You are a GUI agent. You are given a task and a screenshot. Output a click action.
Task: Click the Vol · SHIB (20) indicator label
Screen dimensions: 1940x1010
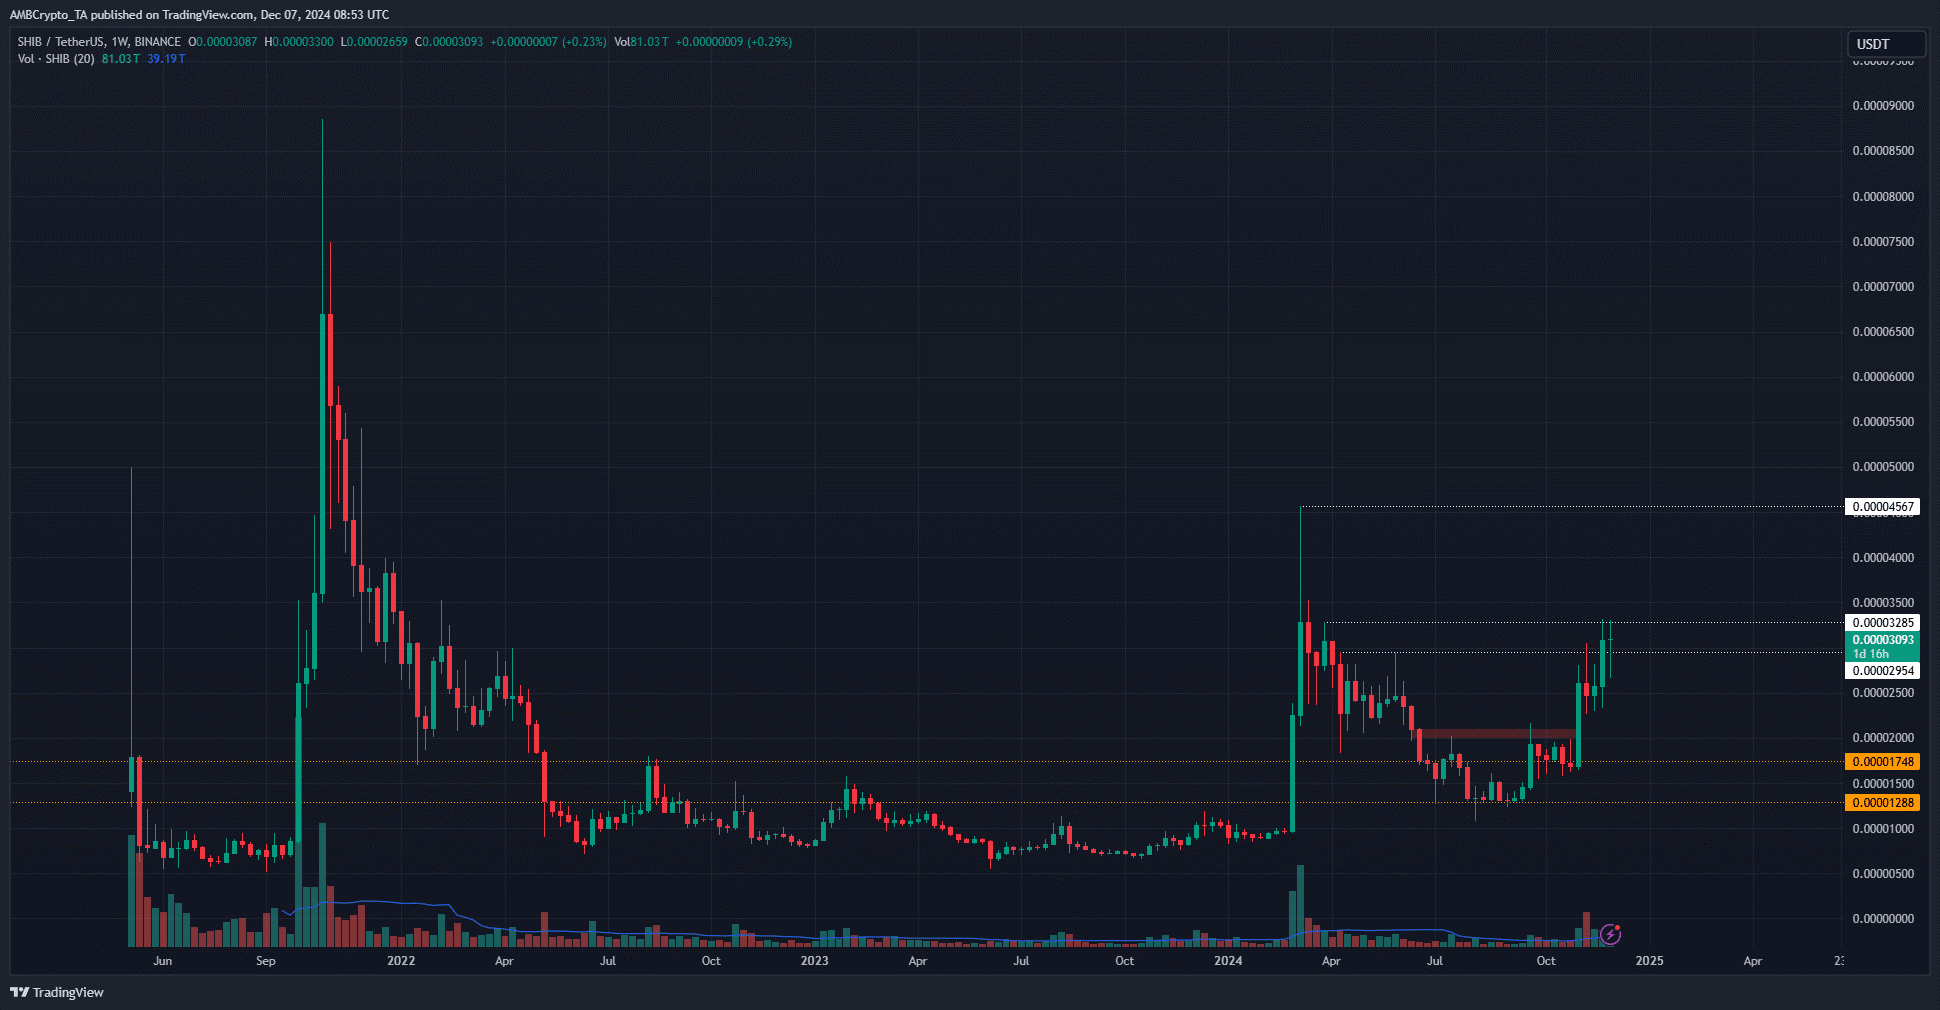click(56, 59)
